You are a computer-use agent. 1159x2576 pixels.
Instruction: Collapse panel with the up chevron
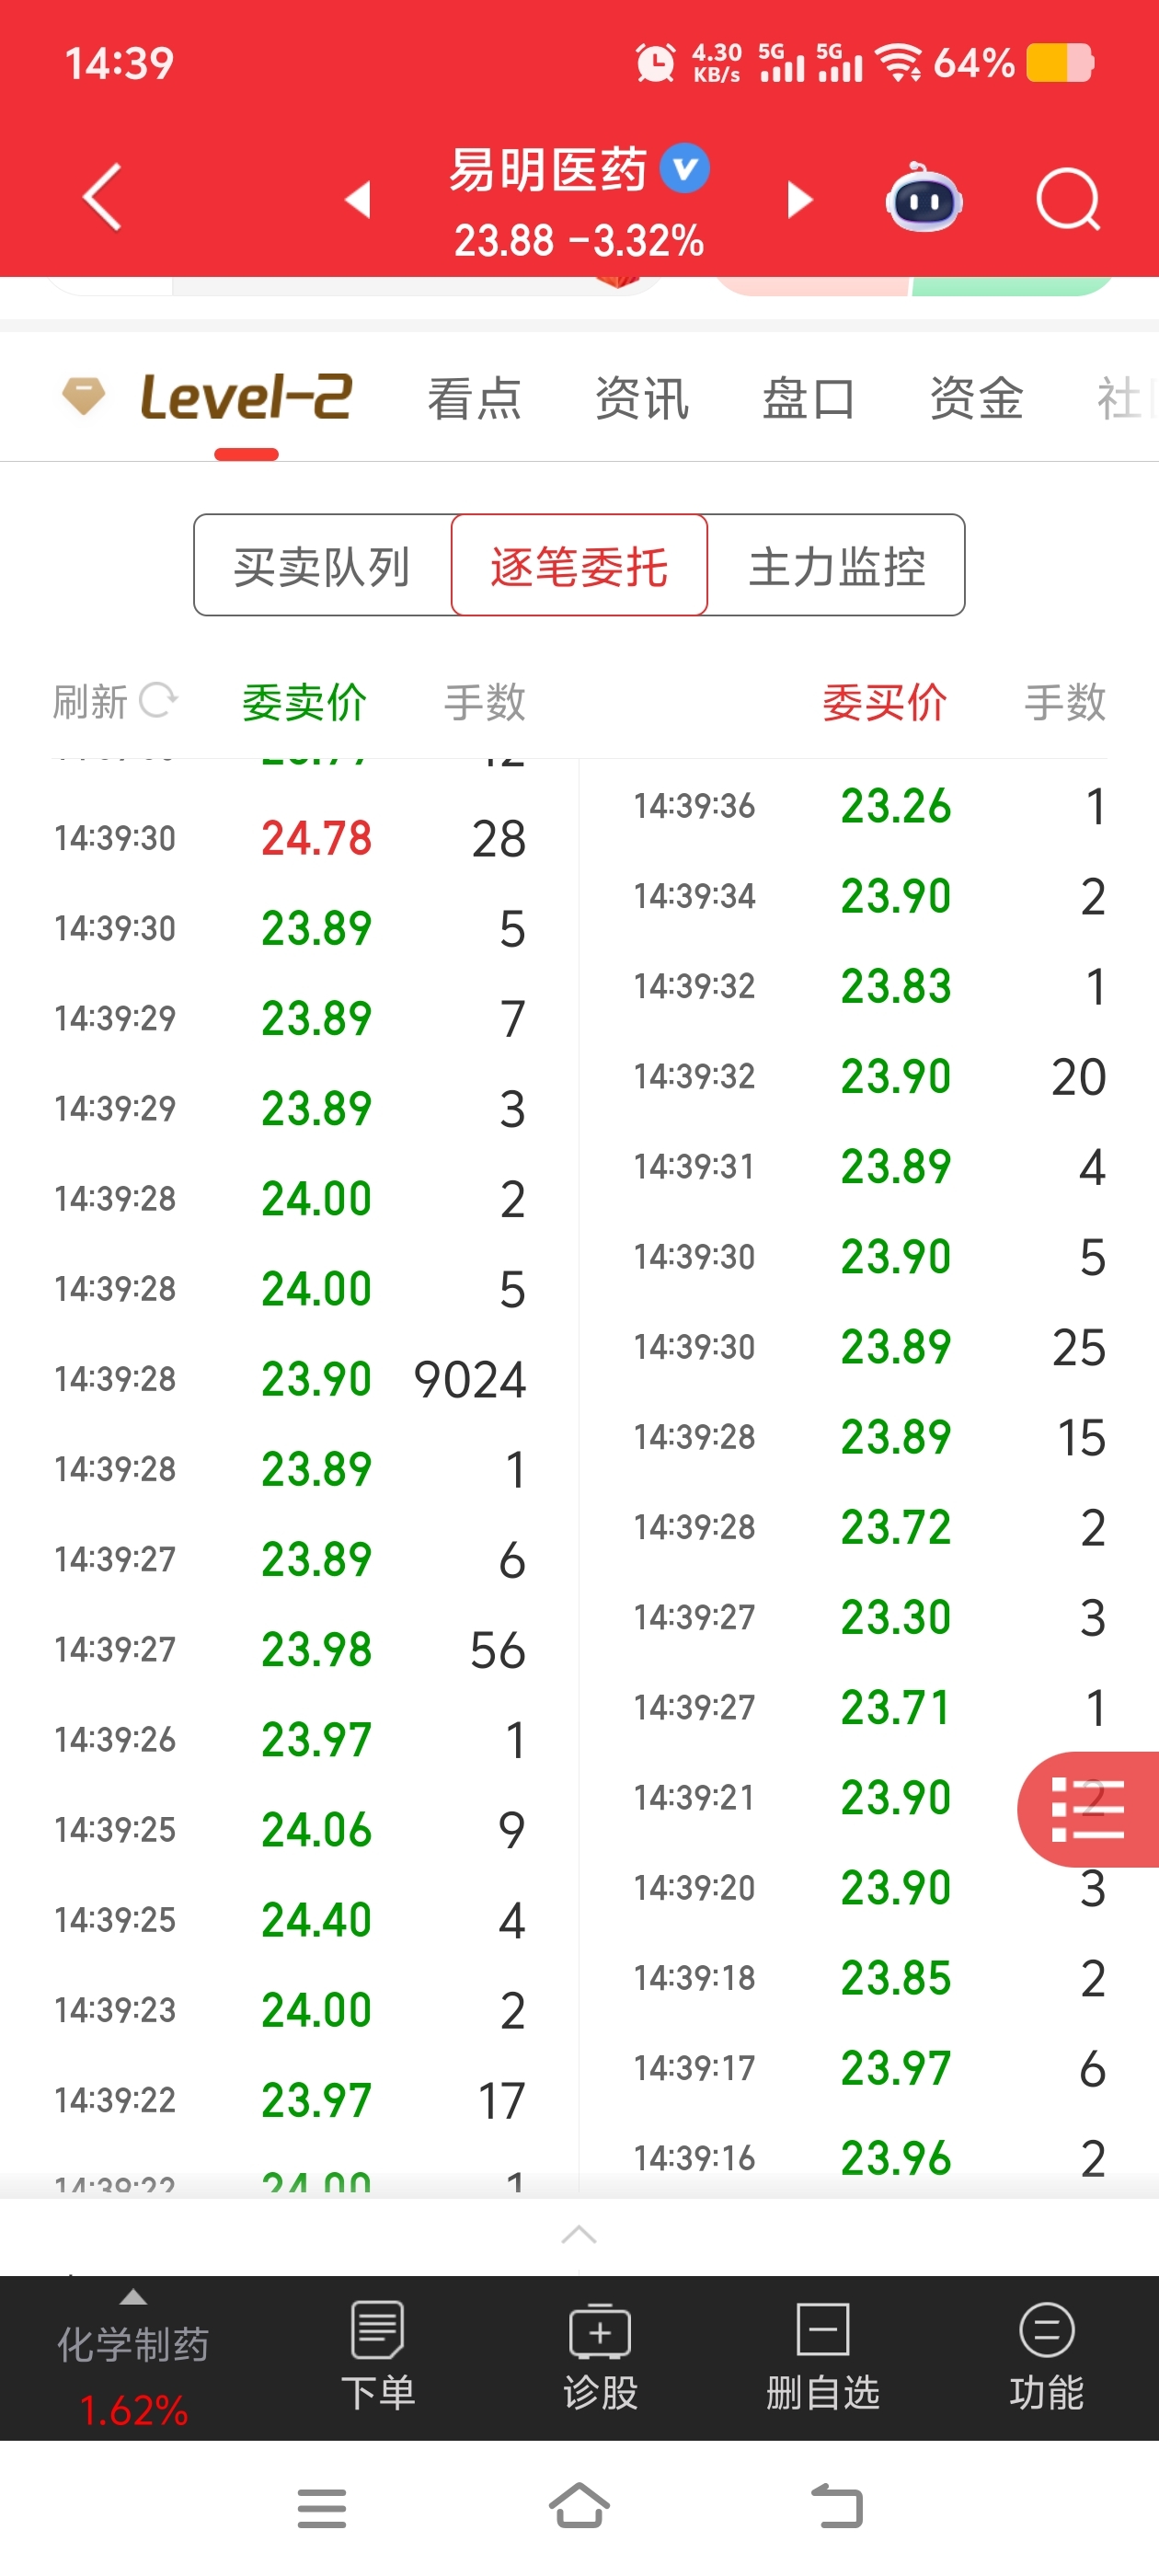click(x=579, y=2234)
